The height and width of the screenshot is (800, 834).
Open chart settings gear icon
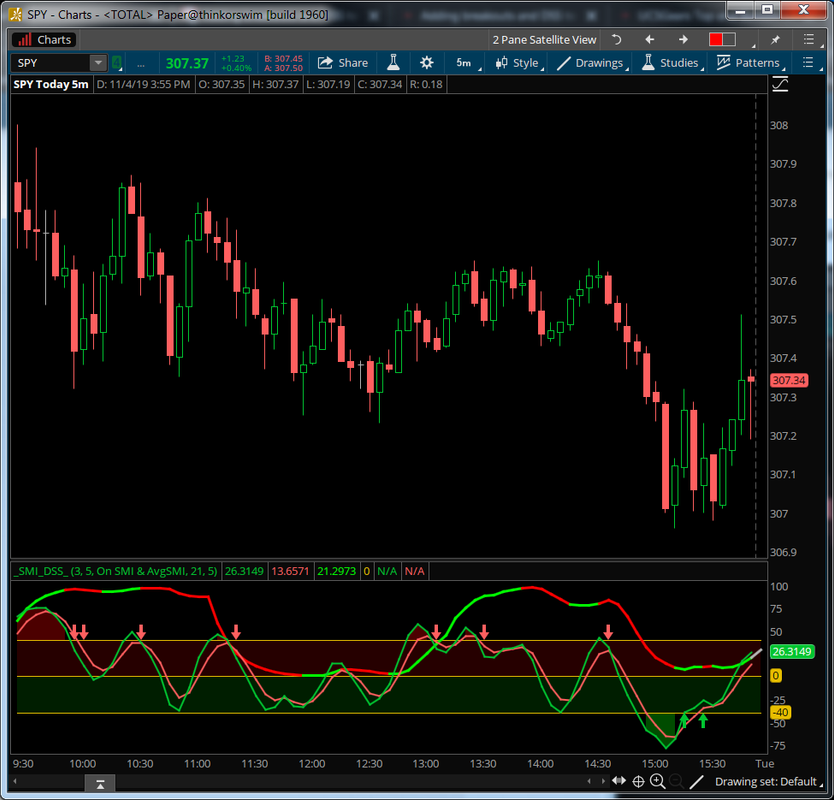click(x=427, y=63)
